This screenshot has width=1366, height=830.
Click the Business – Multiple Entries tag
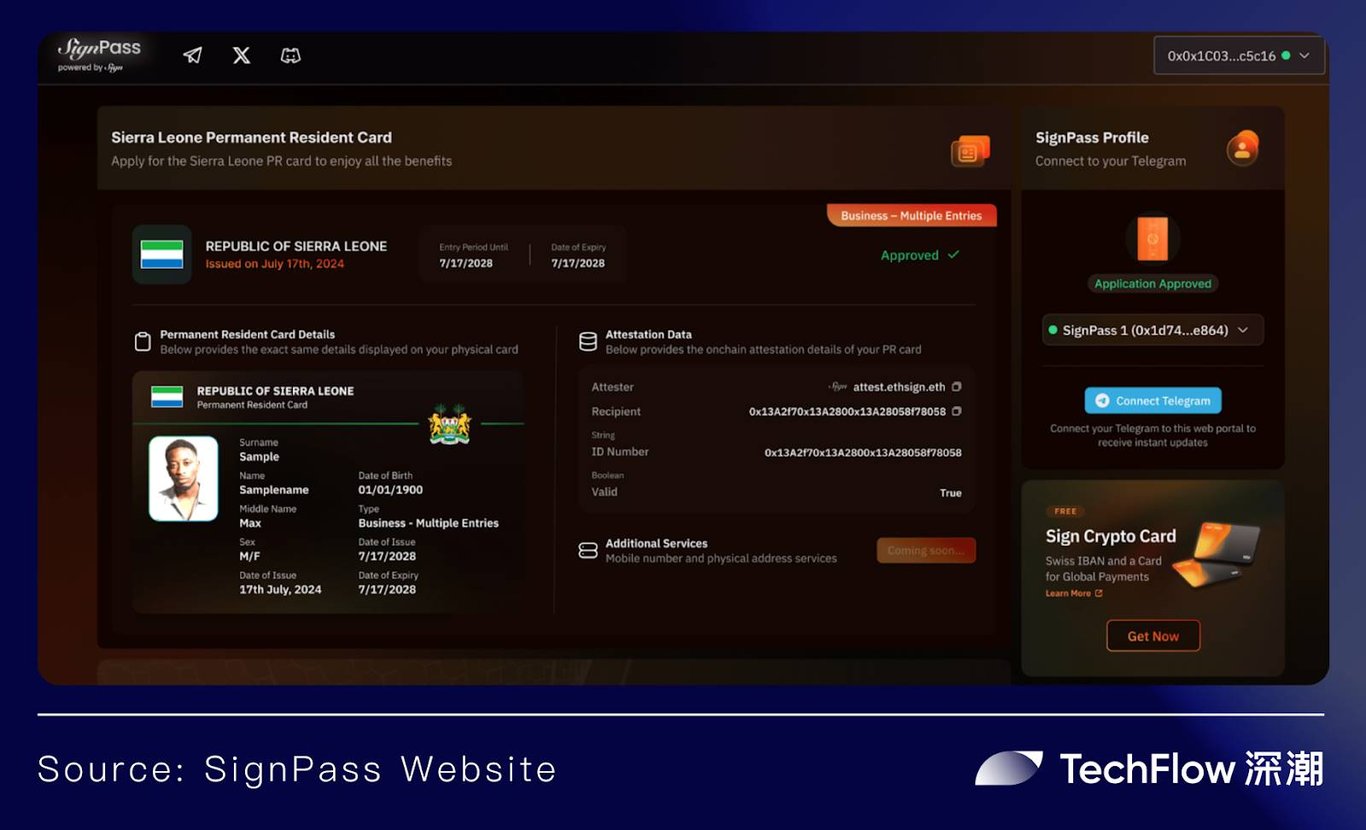coord(911,215)
